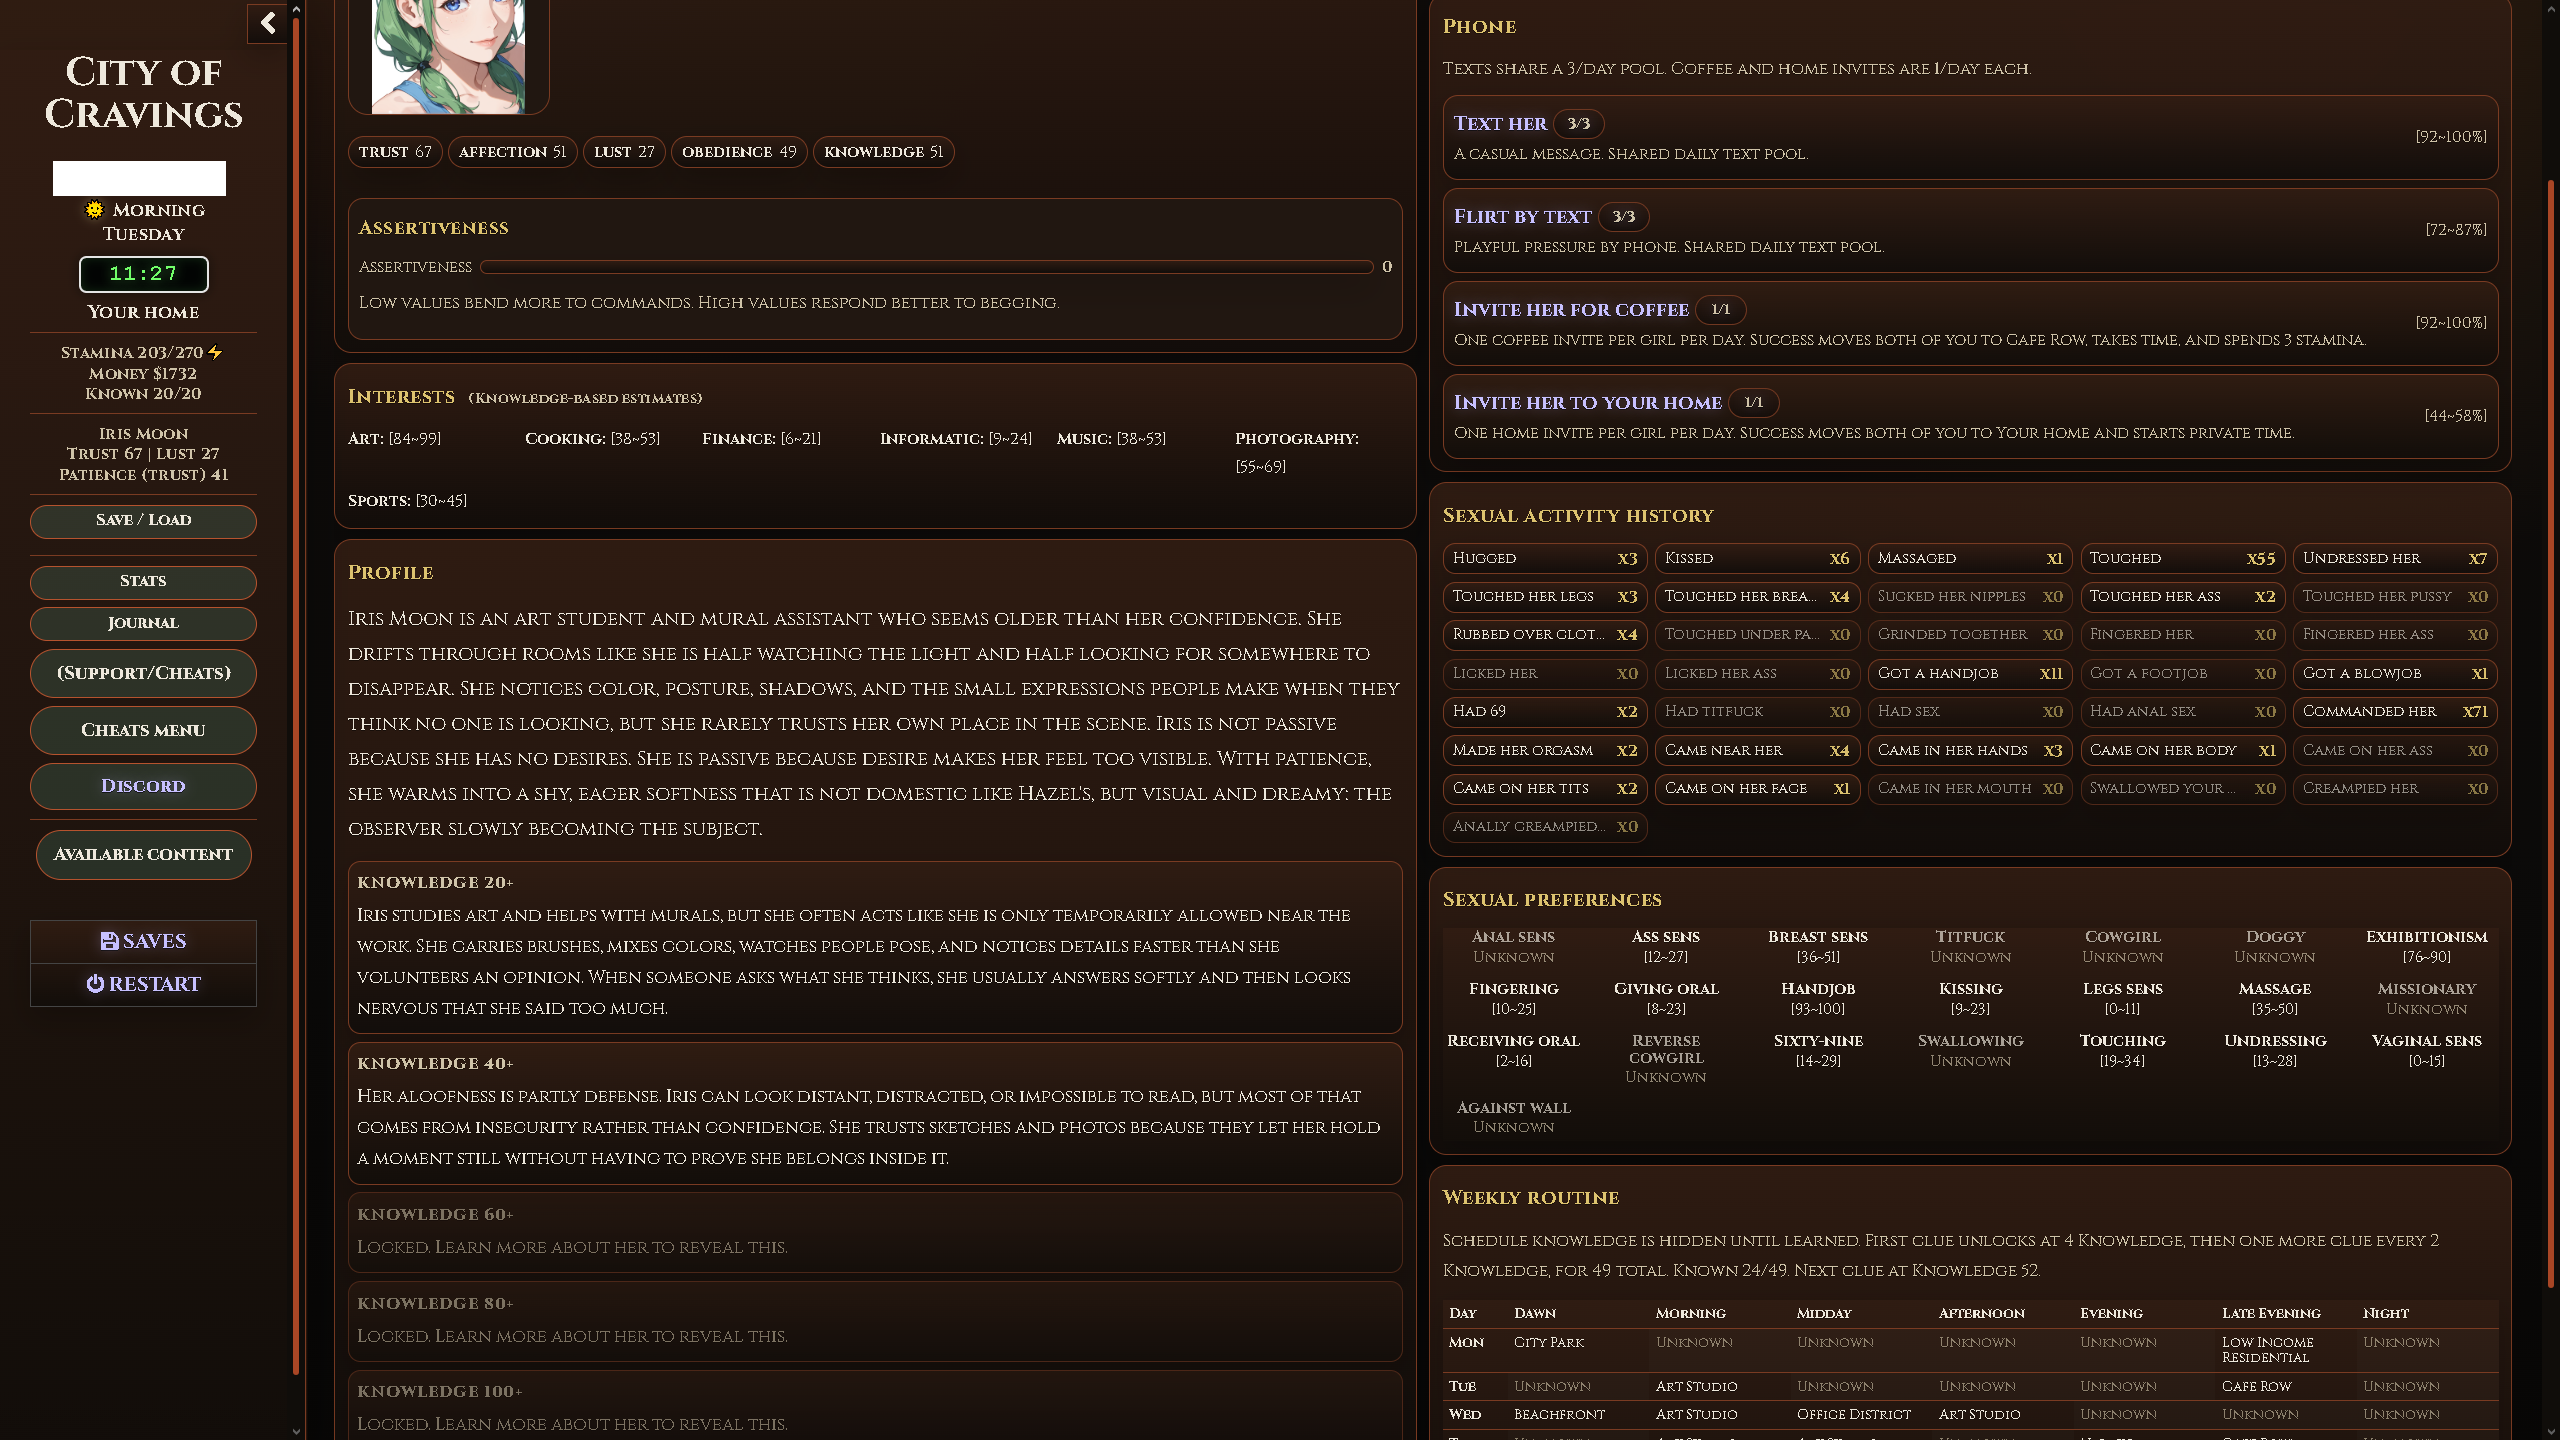Image resolution: width=2560 pixels, height=1440 pixels.
Task: Click the Coffee invite 1/1 counter badge
Action: [x=1720, y=310]
